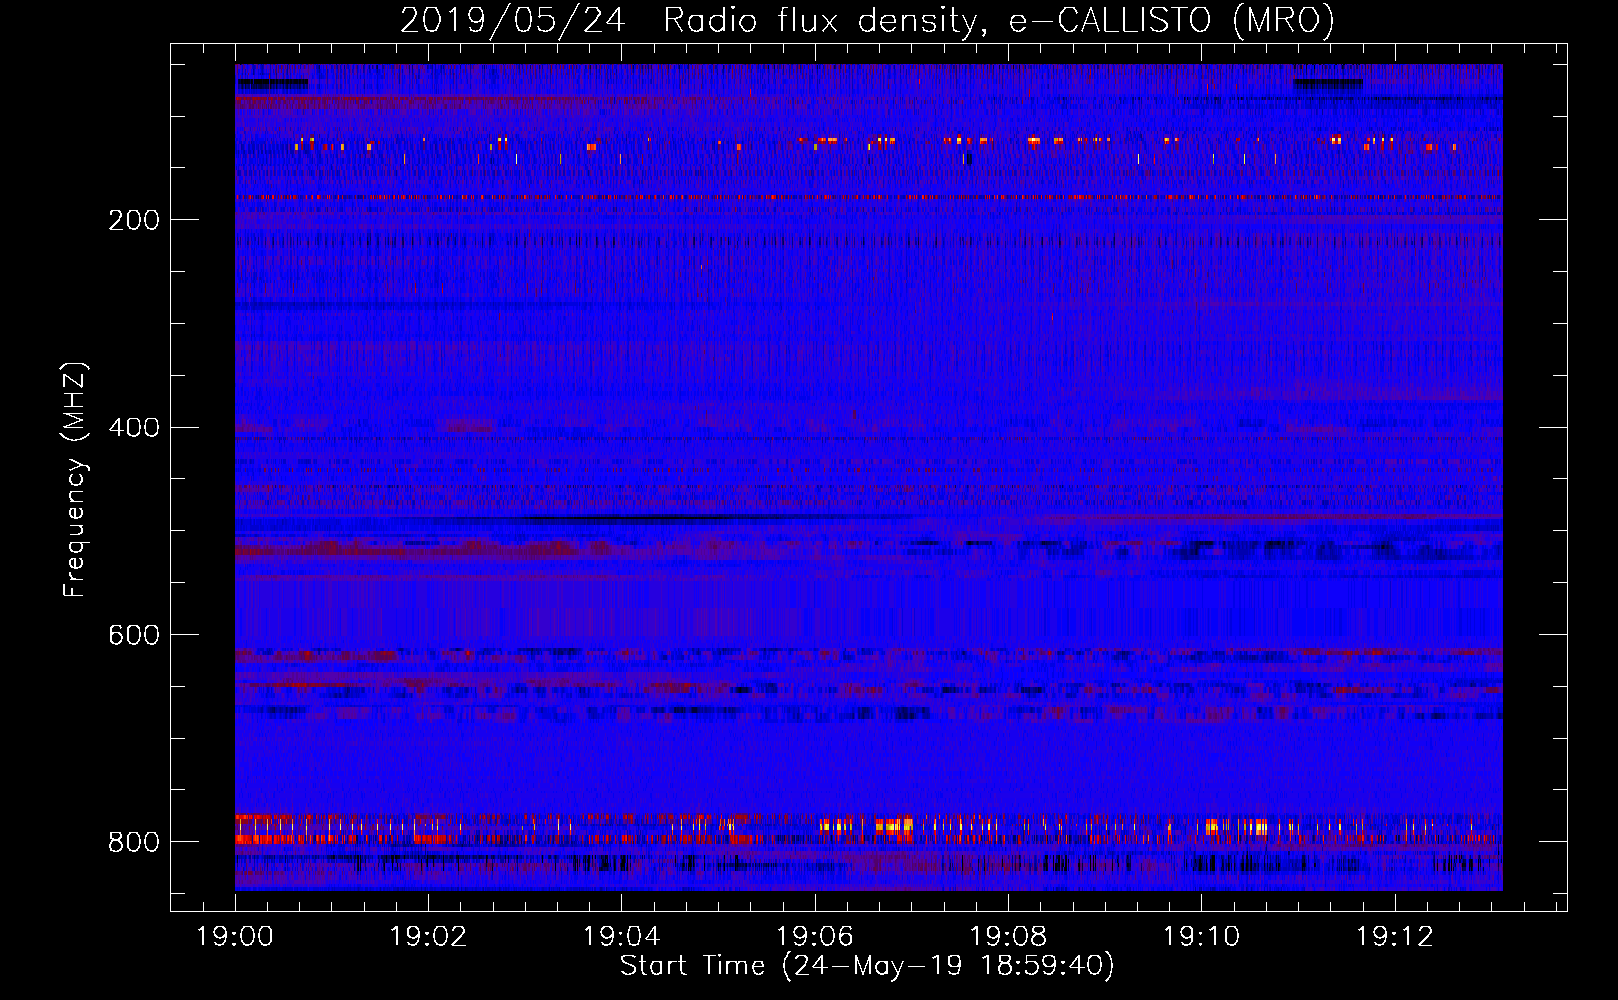Click the 600 frequency tick label

[x=134, y=636]
